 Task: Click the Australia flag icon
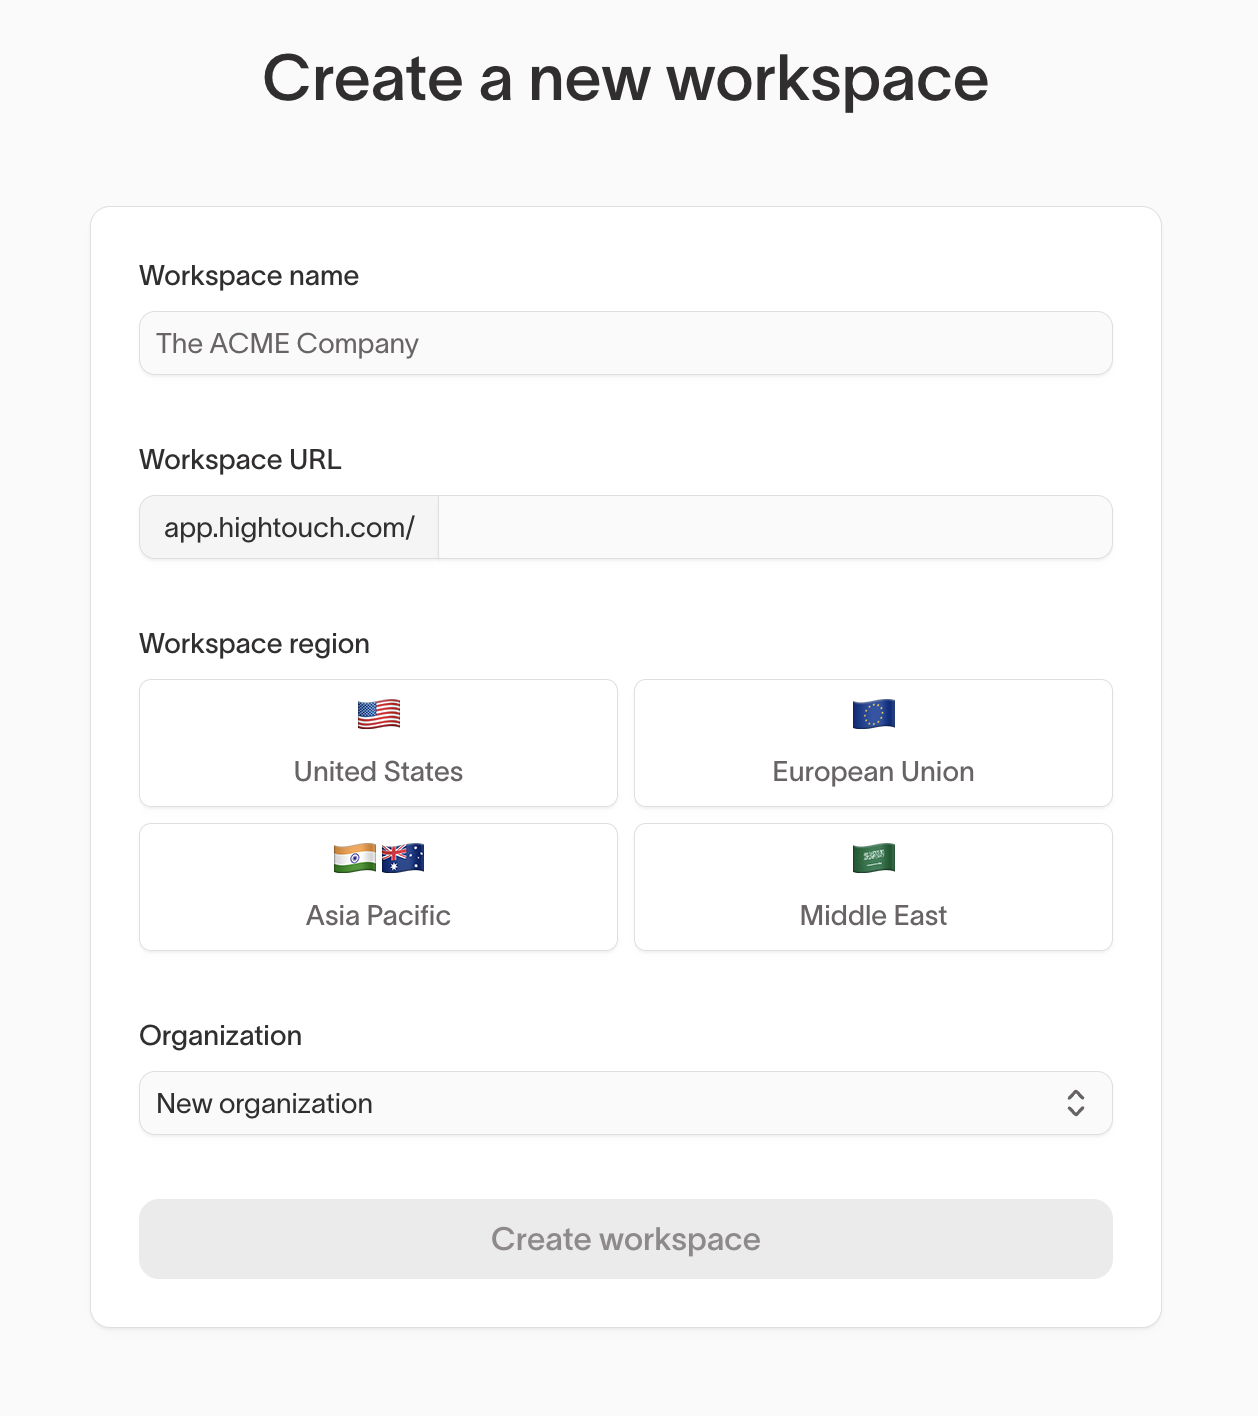point(402,858)
